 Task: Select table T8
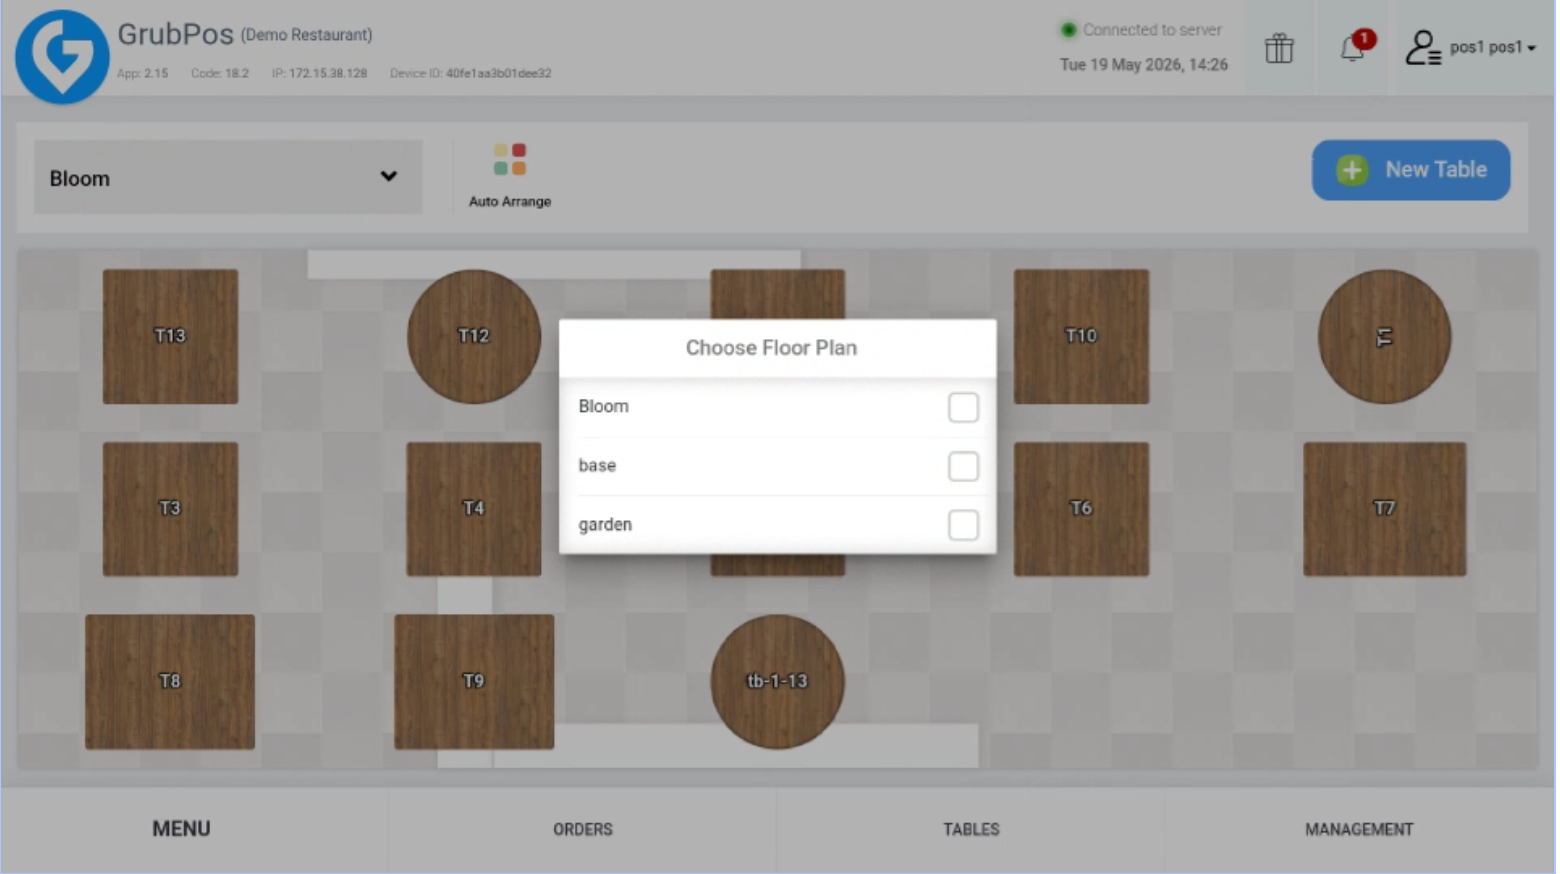coord(171,683)
